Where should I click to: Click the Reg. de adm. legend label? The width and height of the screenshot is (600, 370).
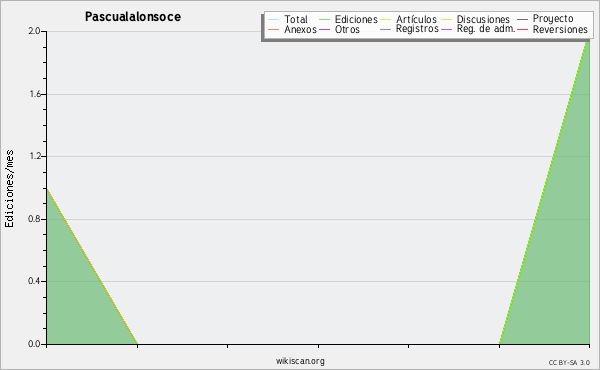tap(486, 29)
